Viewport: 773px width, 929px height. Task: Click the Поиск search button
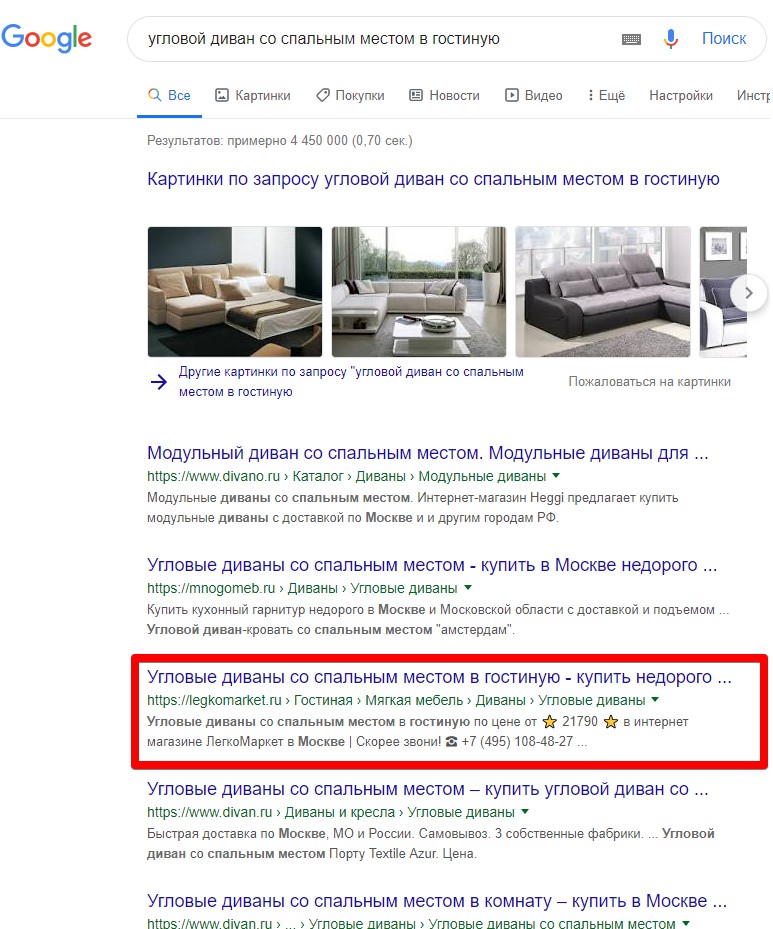tap(724, 39)
